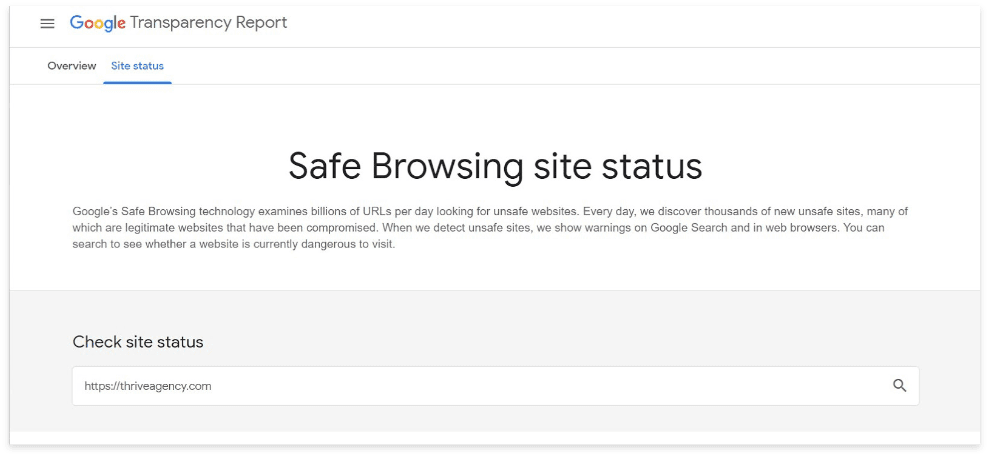Click the colorful Google logo

tap(97, 23)
